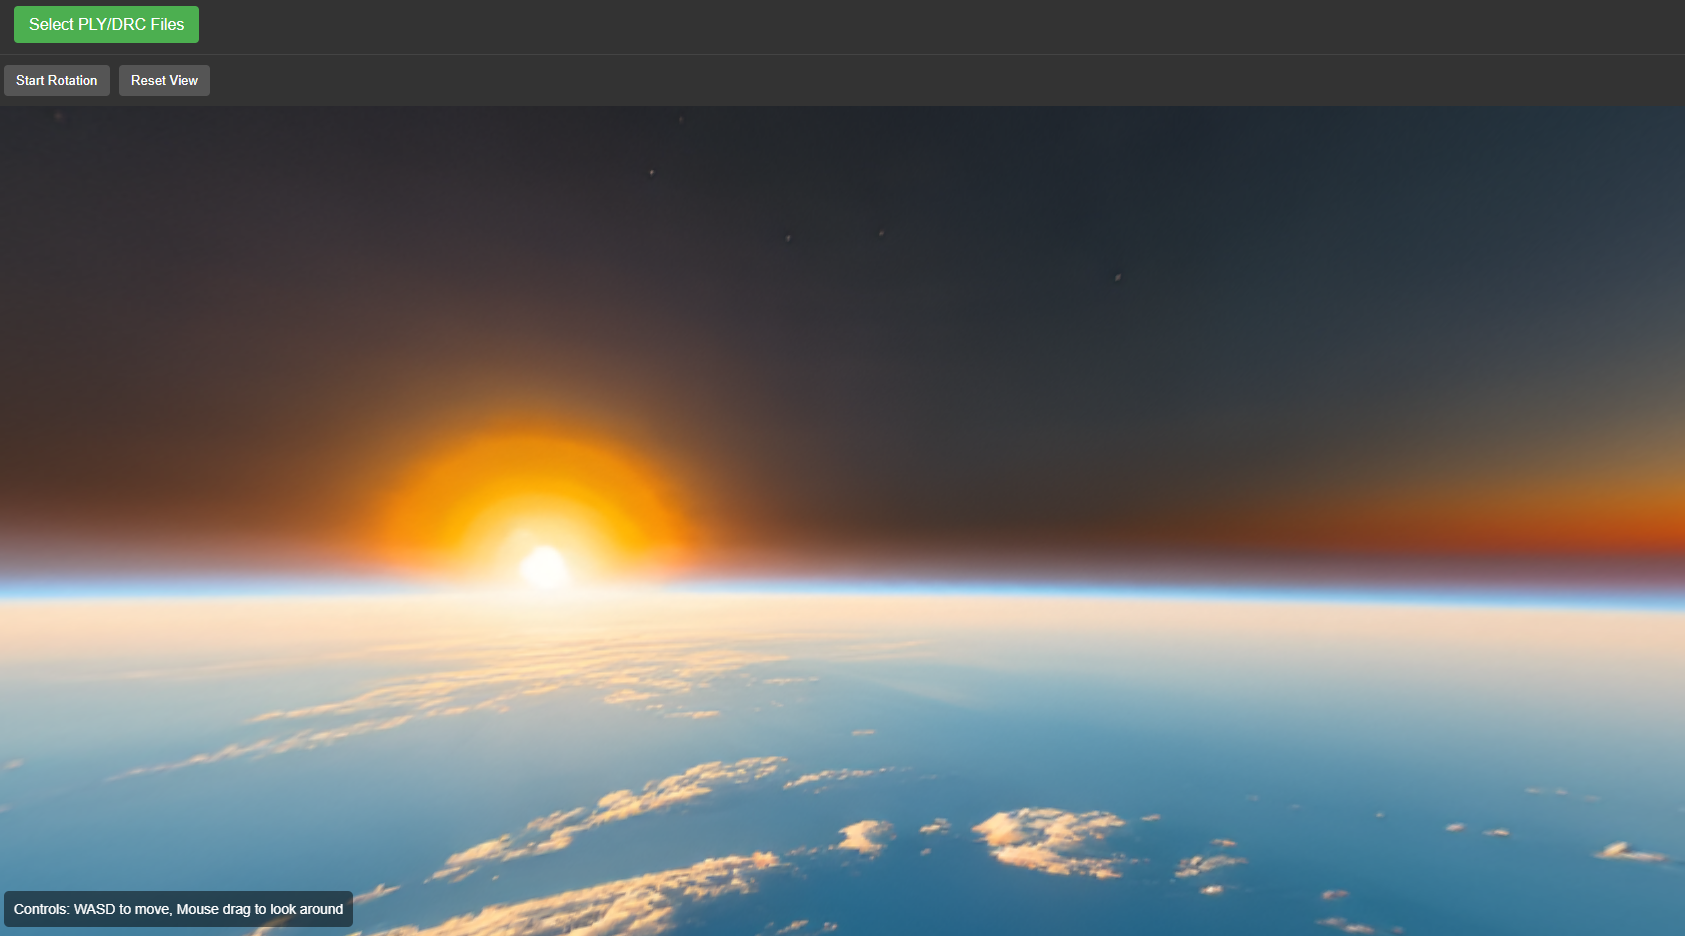Click the green Select PLY/DRC Files button
The width and height of the screenshot is (1685, 936).
[x=106, y=25]
